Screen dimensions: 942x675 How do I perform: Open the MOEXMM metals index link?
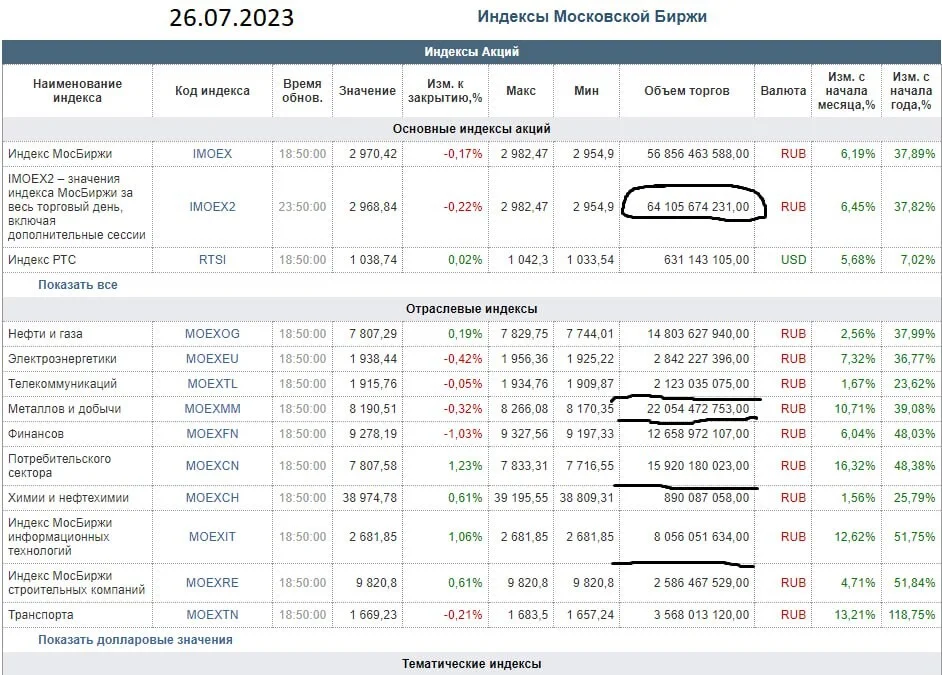point(212,409)
